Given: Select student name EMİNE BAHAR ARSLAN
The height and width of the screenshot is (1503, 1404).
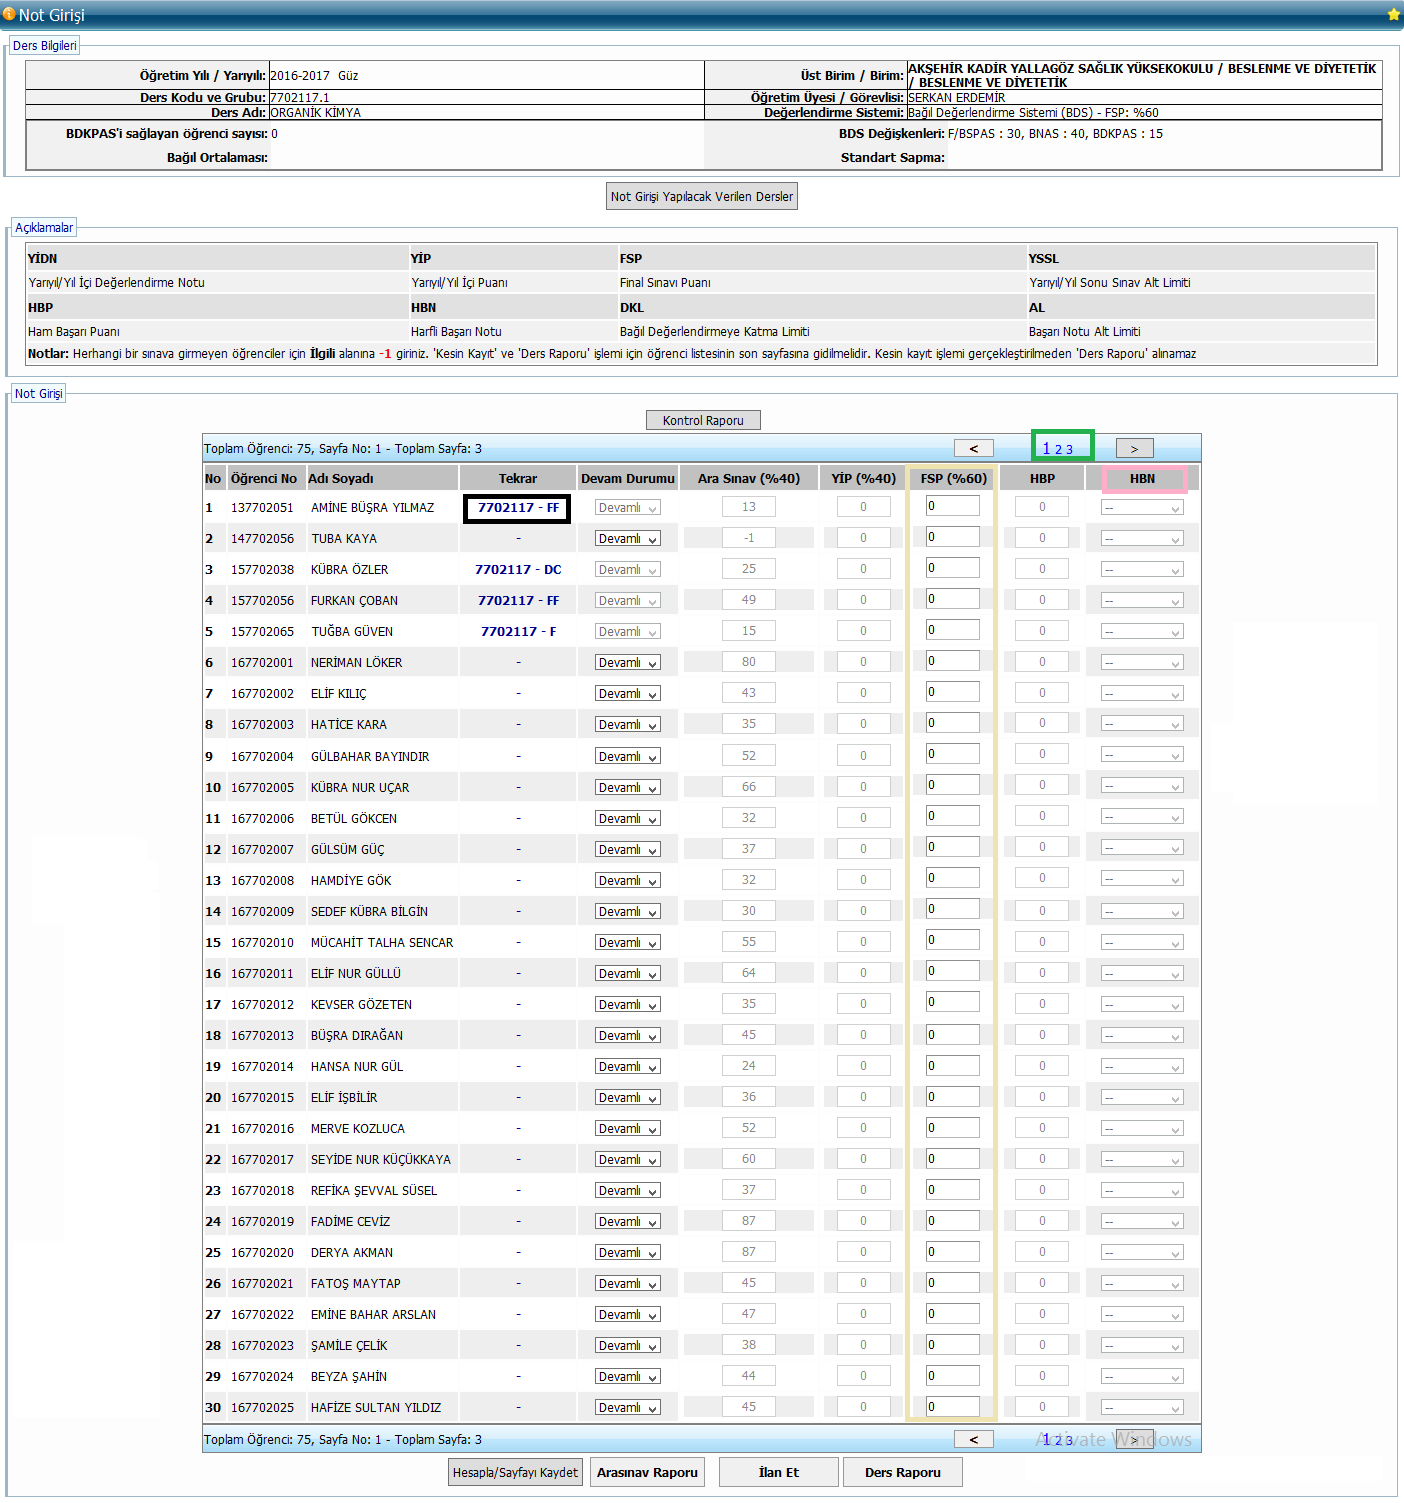Looking at the screenshot, I should pyautogui.click(x=373, y=1315).
